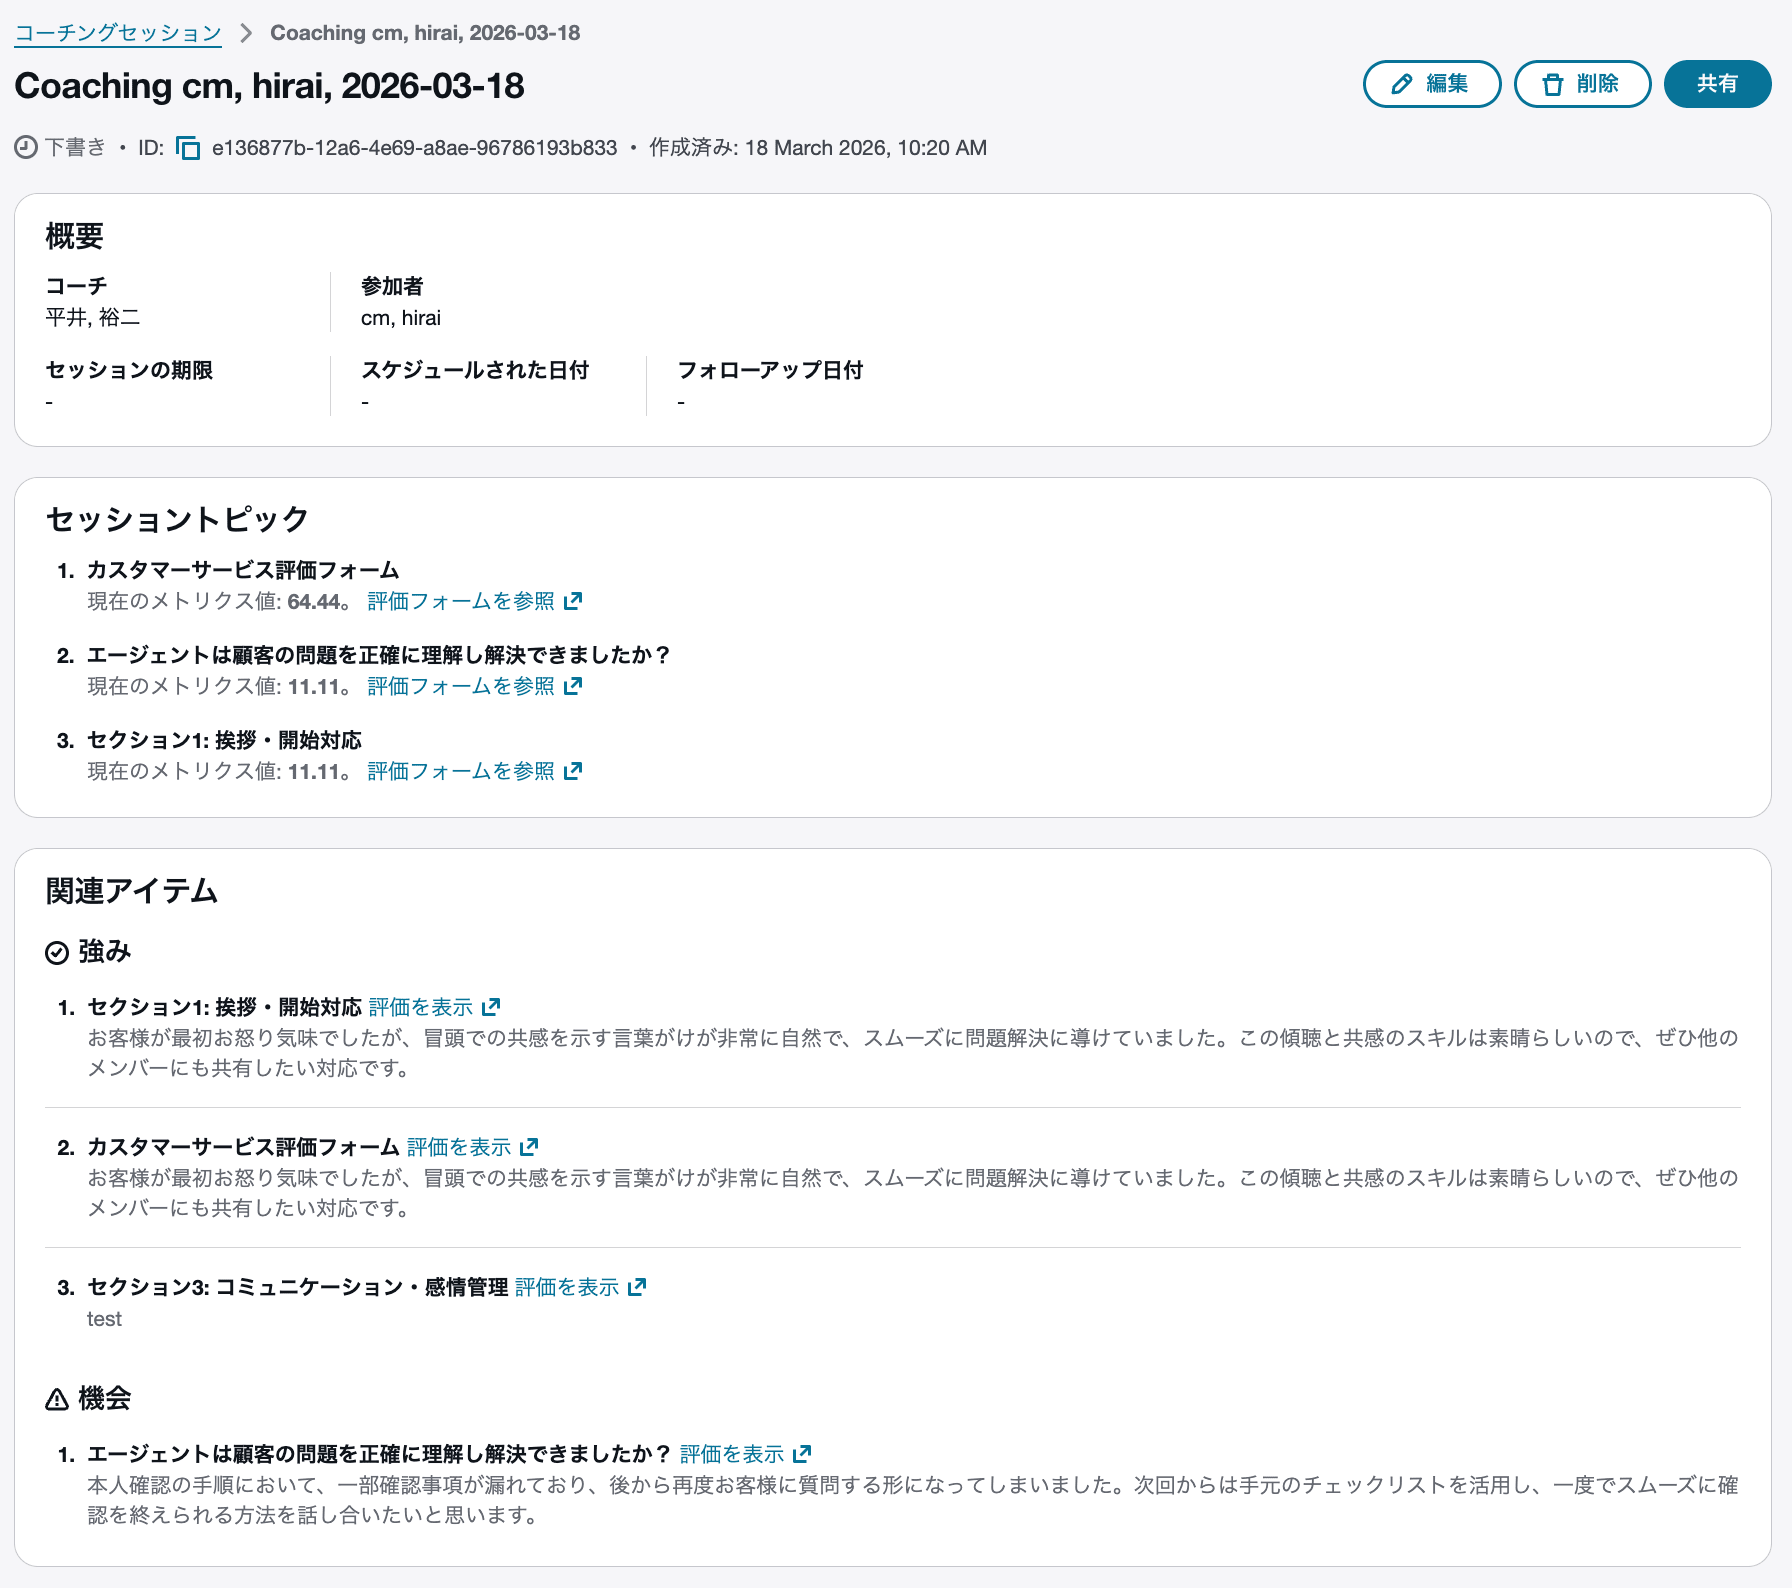
Task: Open the コーチングセッション breadcrumb
Action: (x=117, y=31)
